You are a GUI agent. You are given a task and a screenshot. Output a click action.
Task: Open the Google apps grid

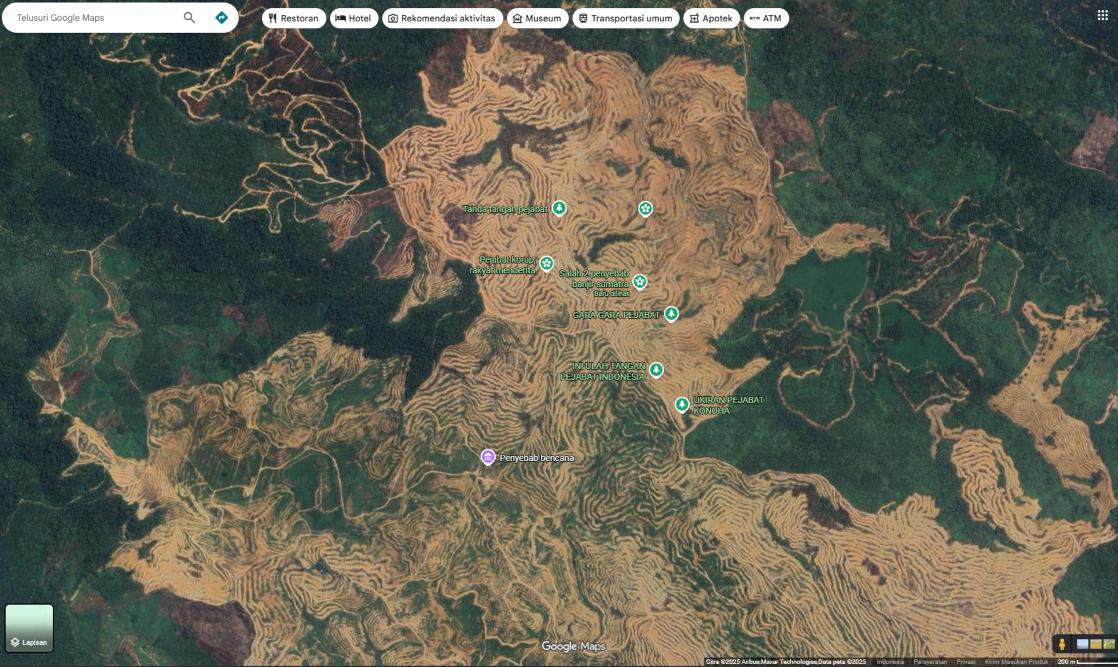(1103, 15)
